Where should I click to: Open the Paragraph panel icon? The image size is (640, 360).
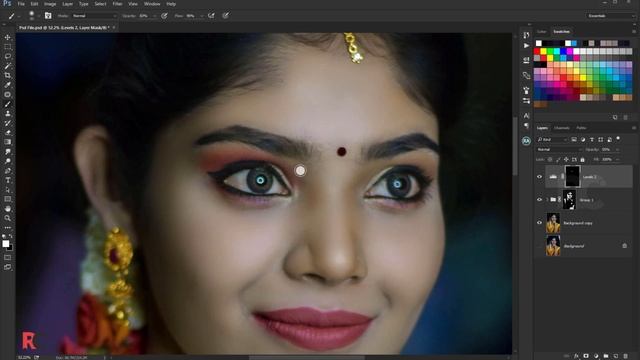[526, 125]
